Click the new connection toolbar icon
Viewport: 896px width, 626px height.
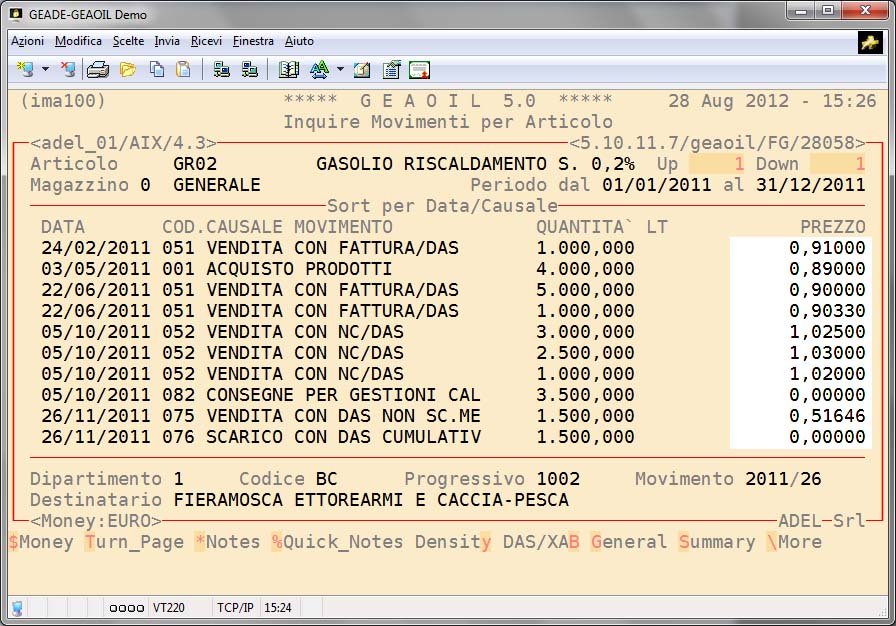coord(25,70)
